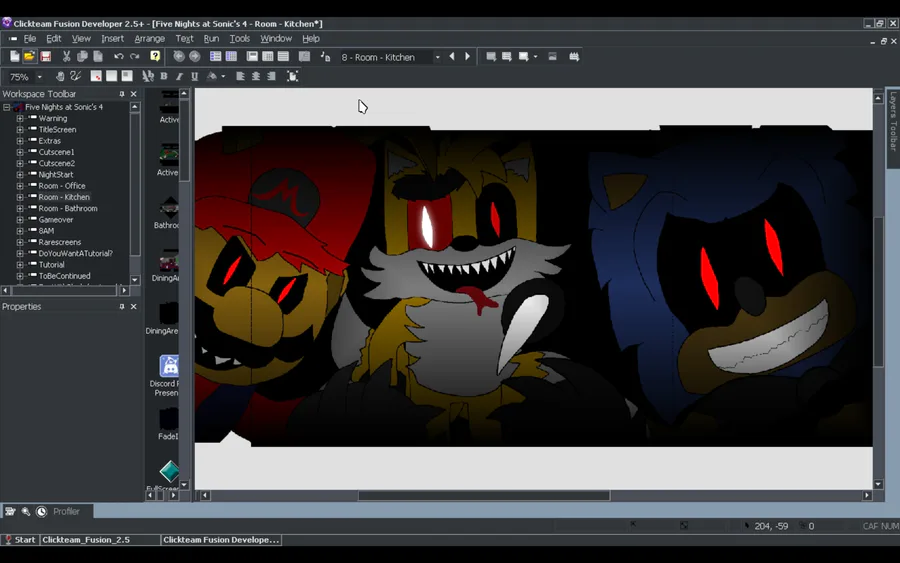Image resolution: width=900 pixels, height=563 pixels.
Task: Toggle Bold text formatting
Action: coord(164,76)
